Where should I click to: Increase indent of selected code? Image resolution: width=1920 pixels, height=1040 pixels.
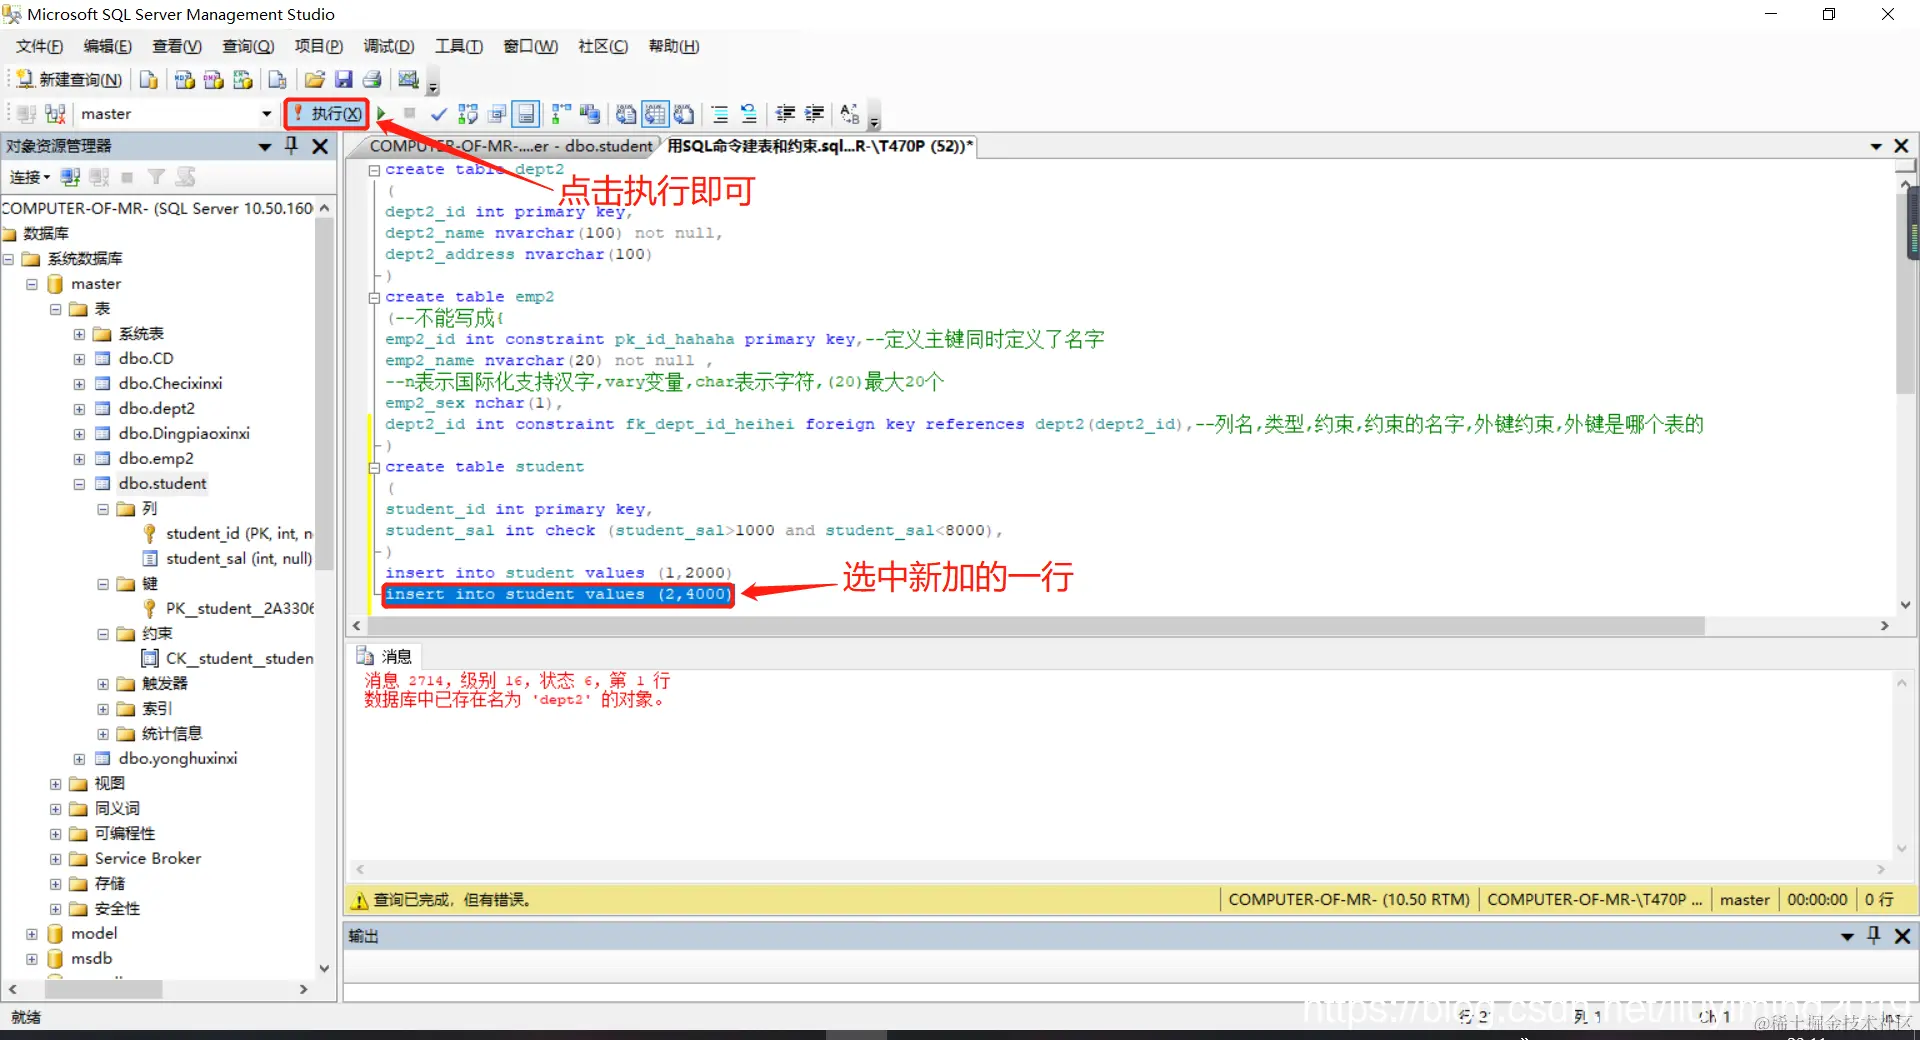814,114
